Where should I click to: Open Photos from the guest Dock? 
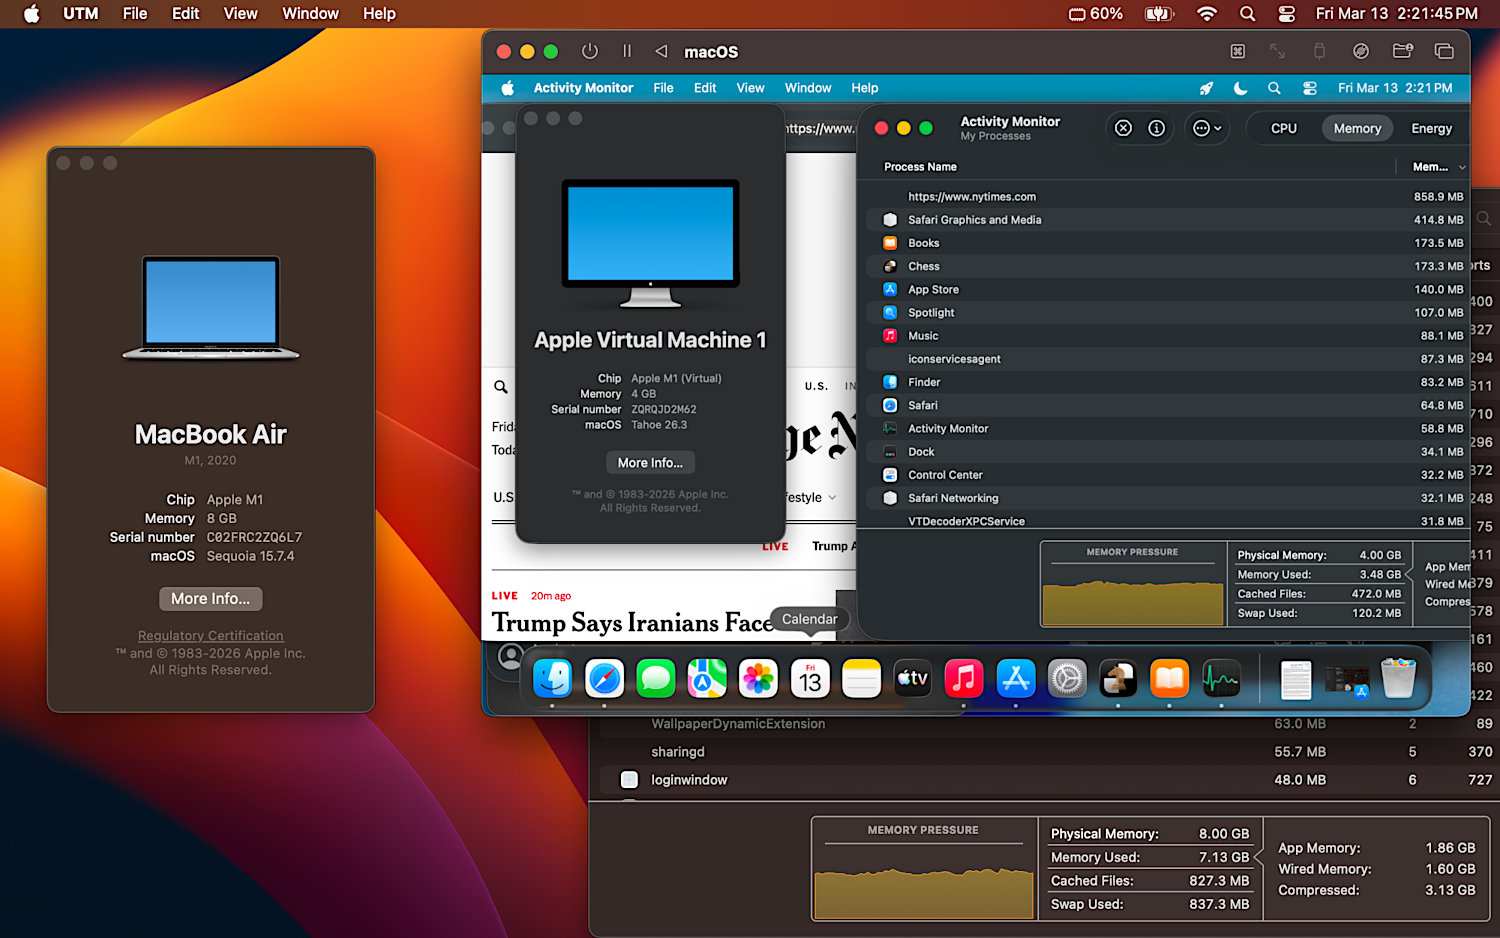pos(758,679)
